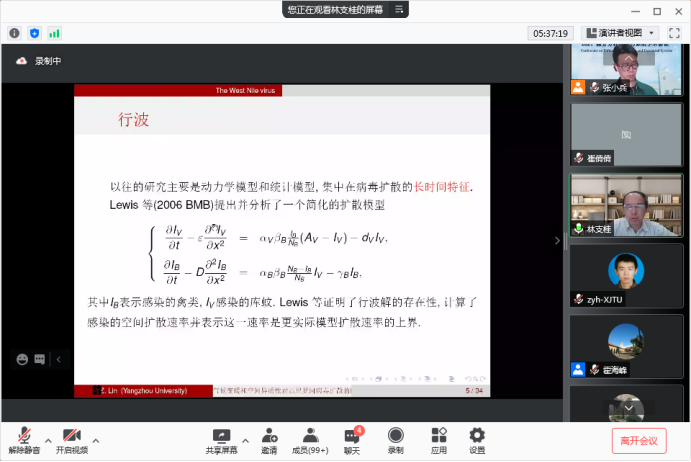Open the Apps (应用) panel
691x462 pixels.
(x=438, y=440)
